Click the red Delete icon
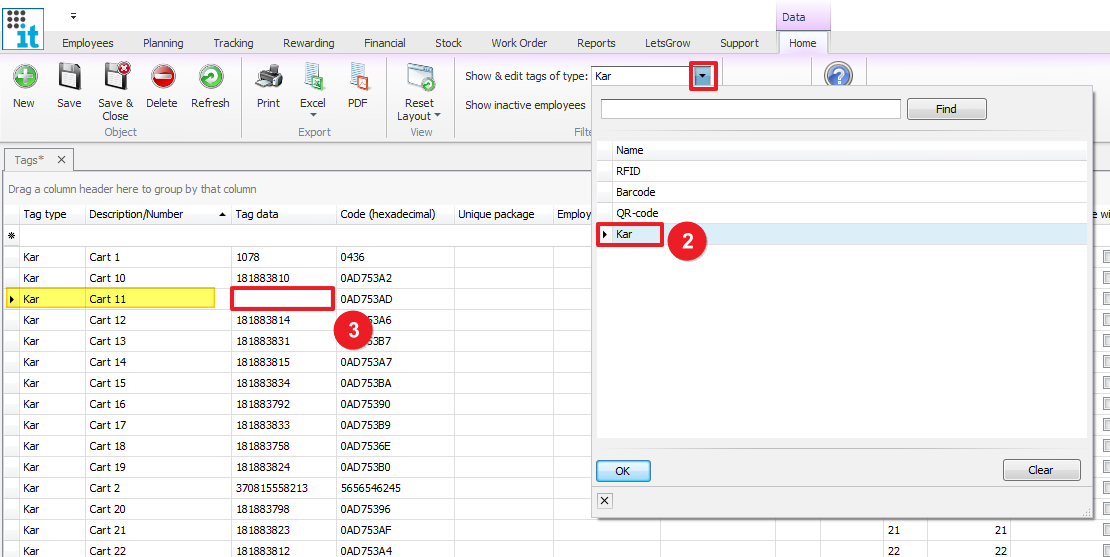The height and width of the screenshot is (557, 1110). point(162,76)
